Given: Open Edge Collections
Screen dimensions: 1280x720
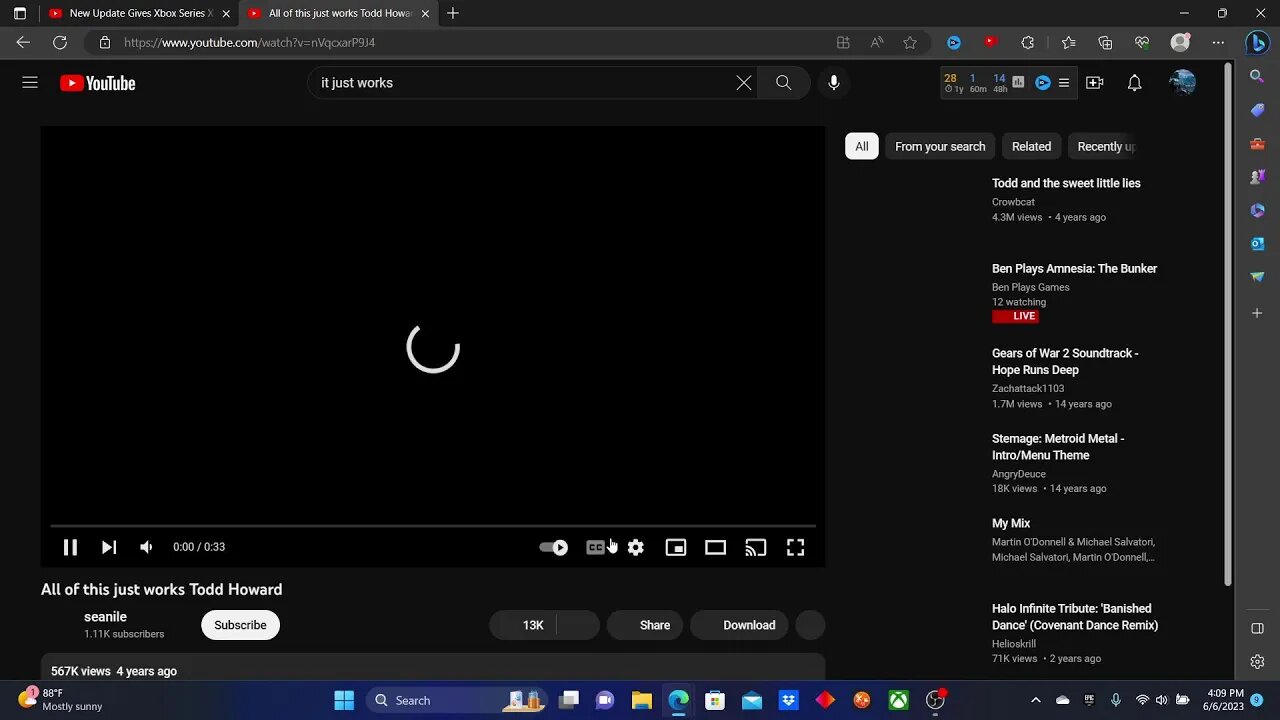Looking at the screenshot, I should point(1105,42).
